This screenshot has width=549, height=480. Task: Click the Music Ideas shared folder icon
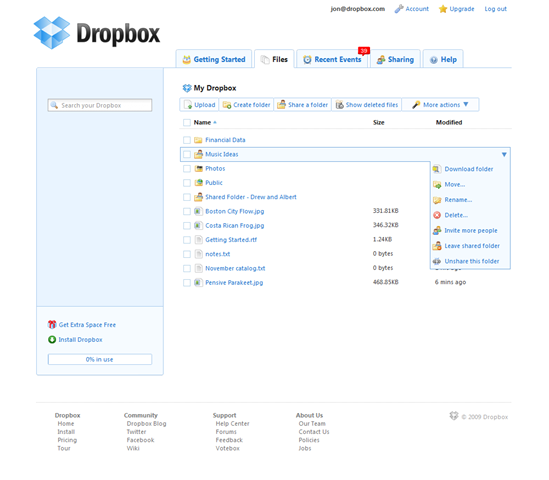click(199, 154)
